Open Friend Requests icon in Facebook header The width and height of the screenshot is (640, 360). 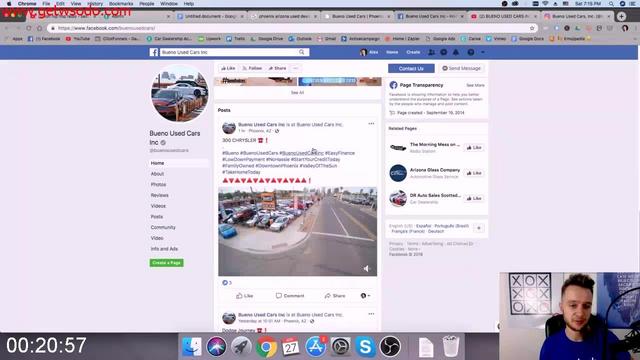click(431, 52)
